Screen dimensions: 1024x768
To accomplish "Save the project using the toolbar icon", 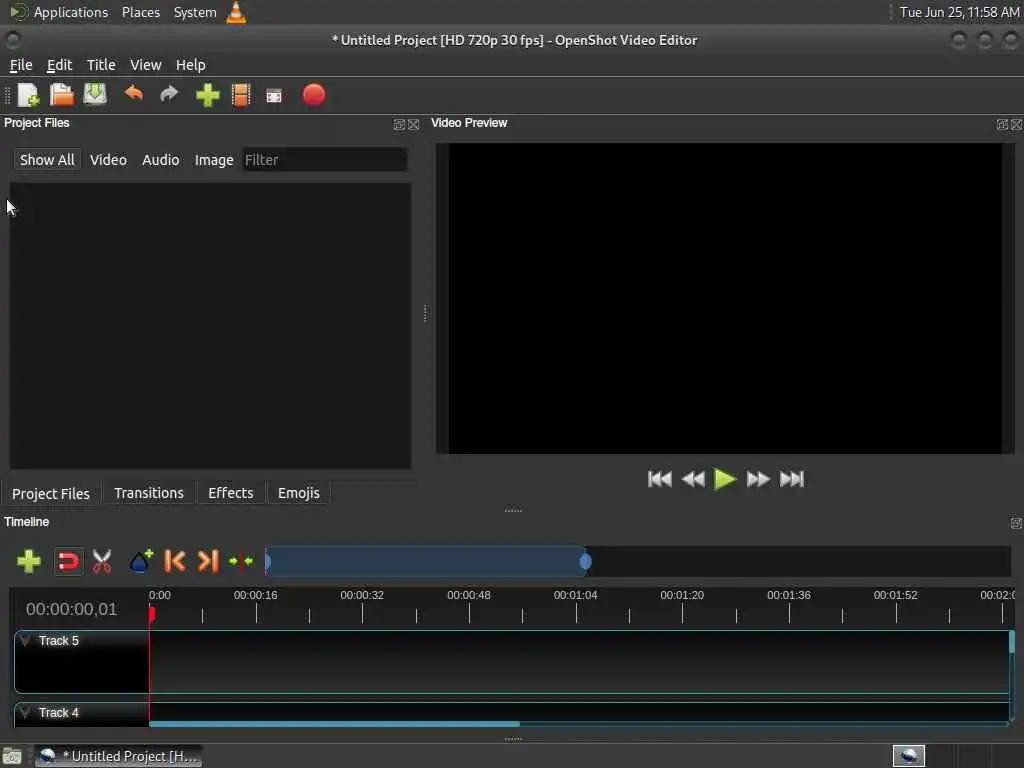I will (x=95, y=95).
